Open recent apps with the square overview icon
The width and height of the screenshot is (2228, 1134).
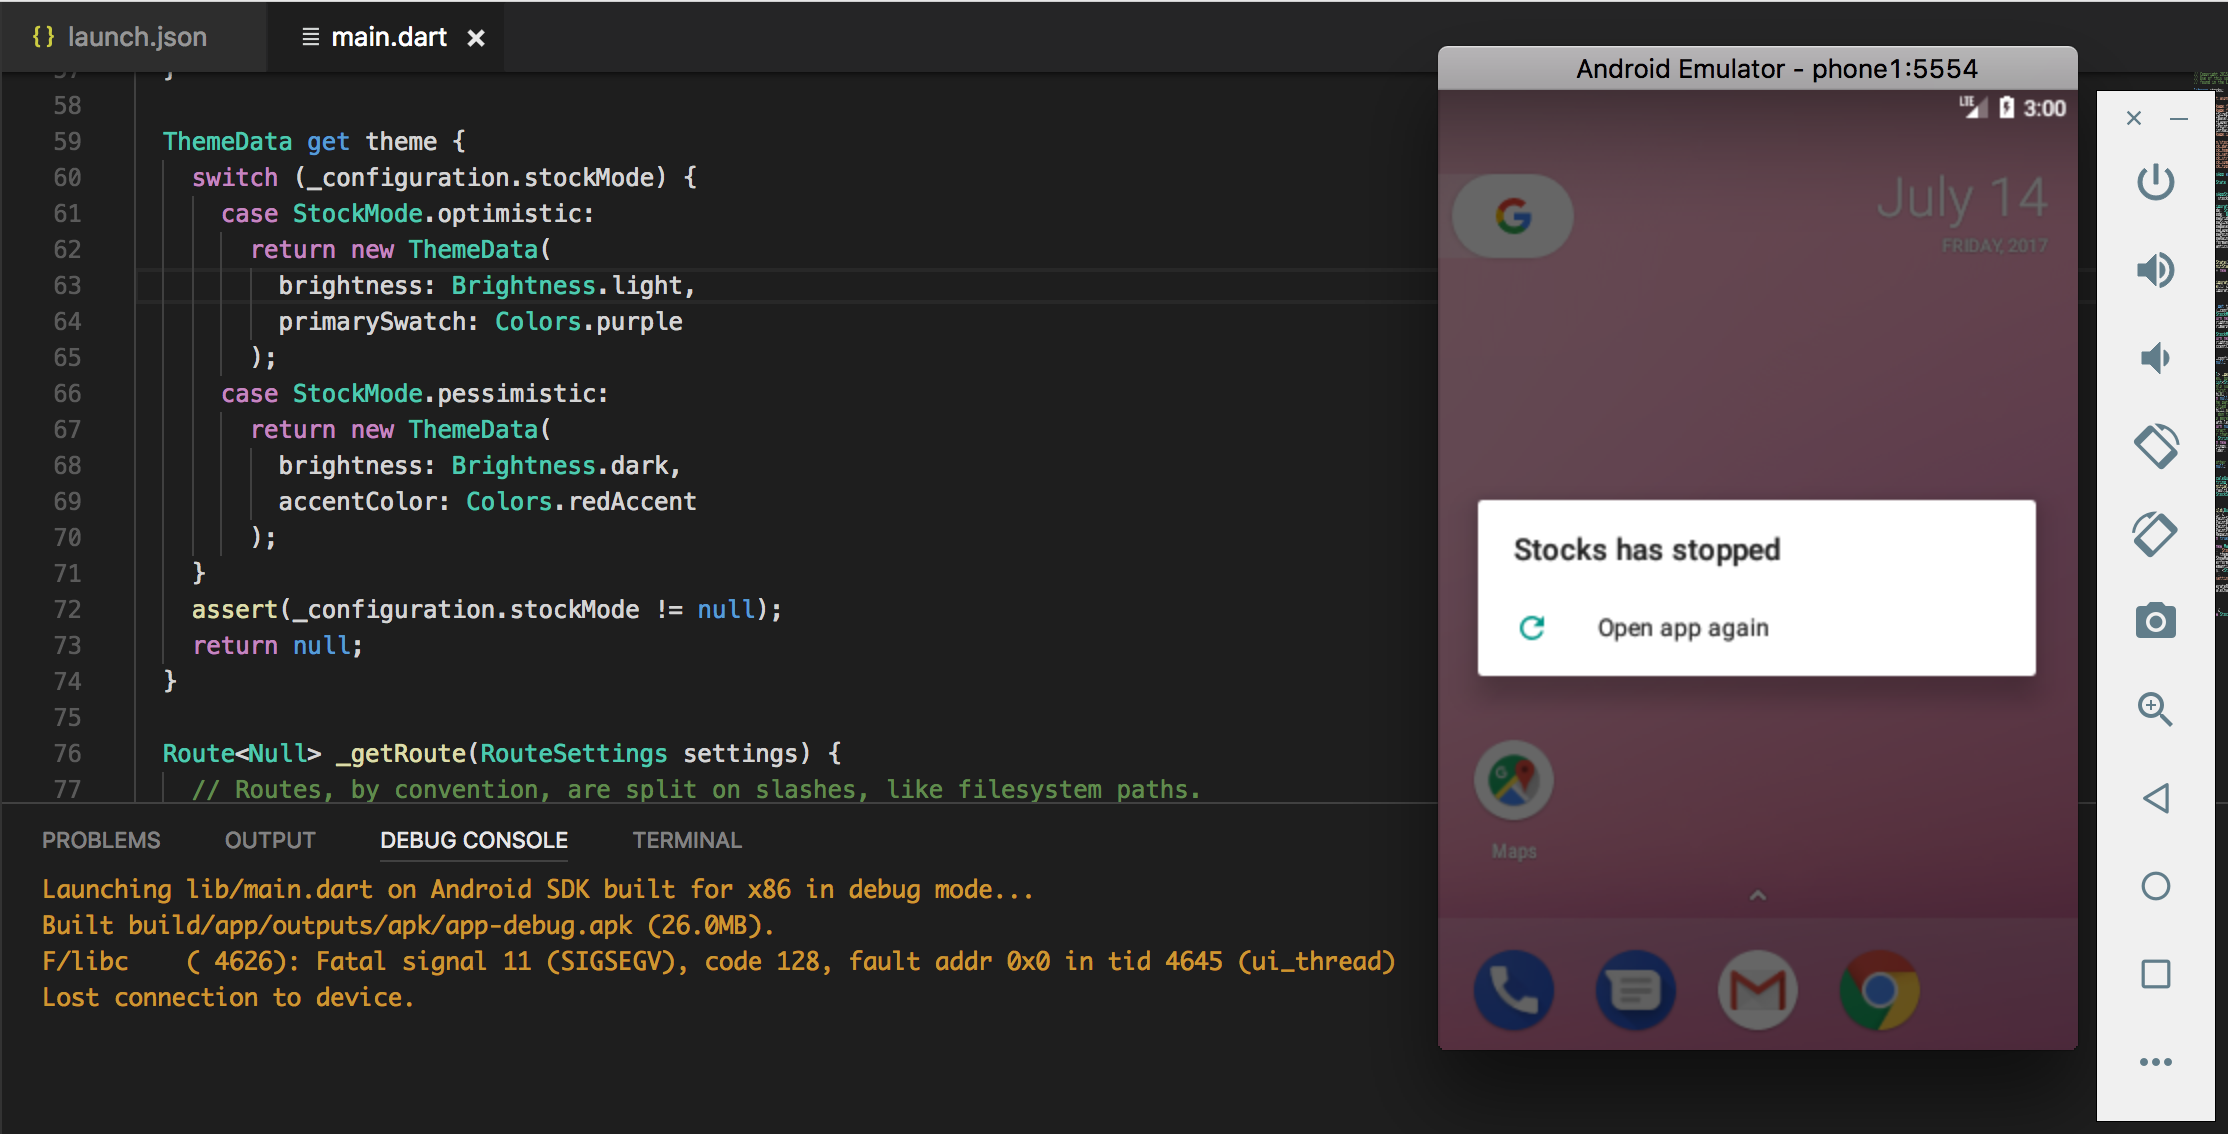click(x=2156, y=974)
